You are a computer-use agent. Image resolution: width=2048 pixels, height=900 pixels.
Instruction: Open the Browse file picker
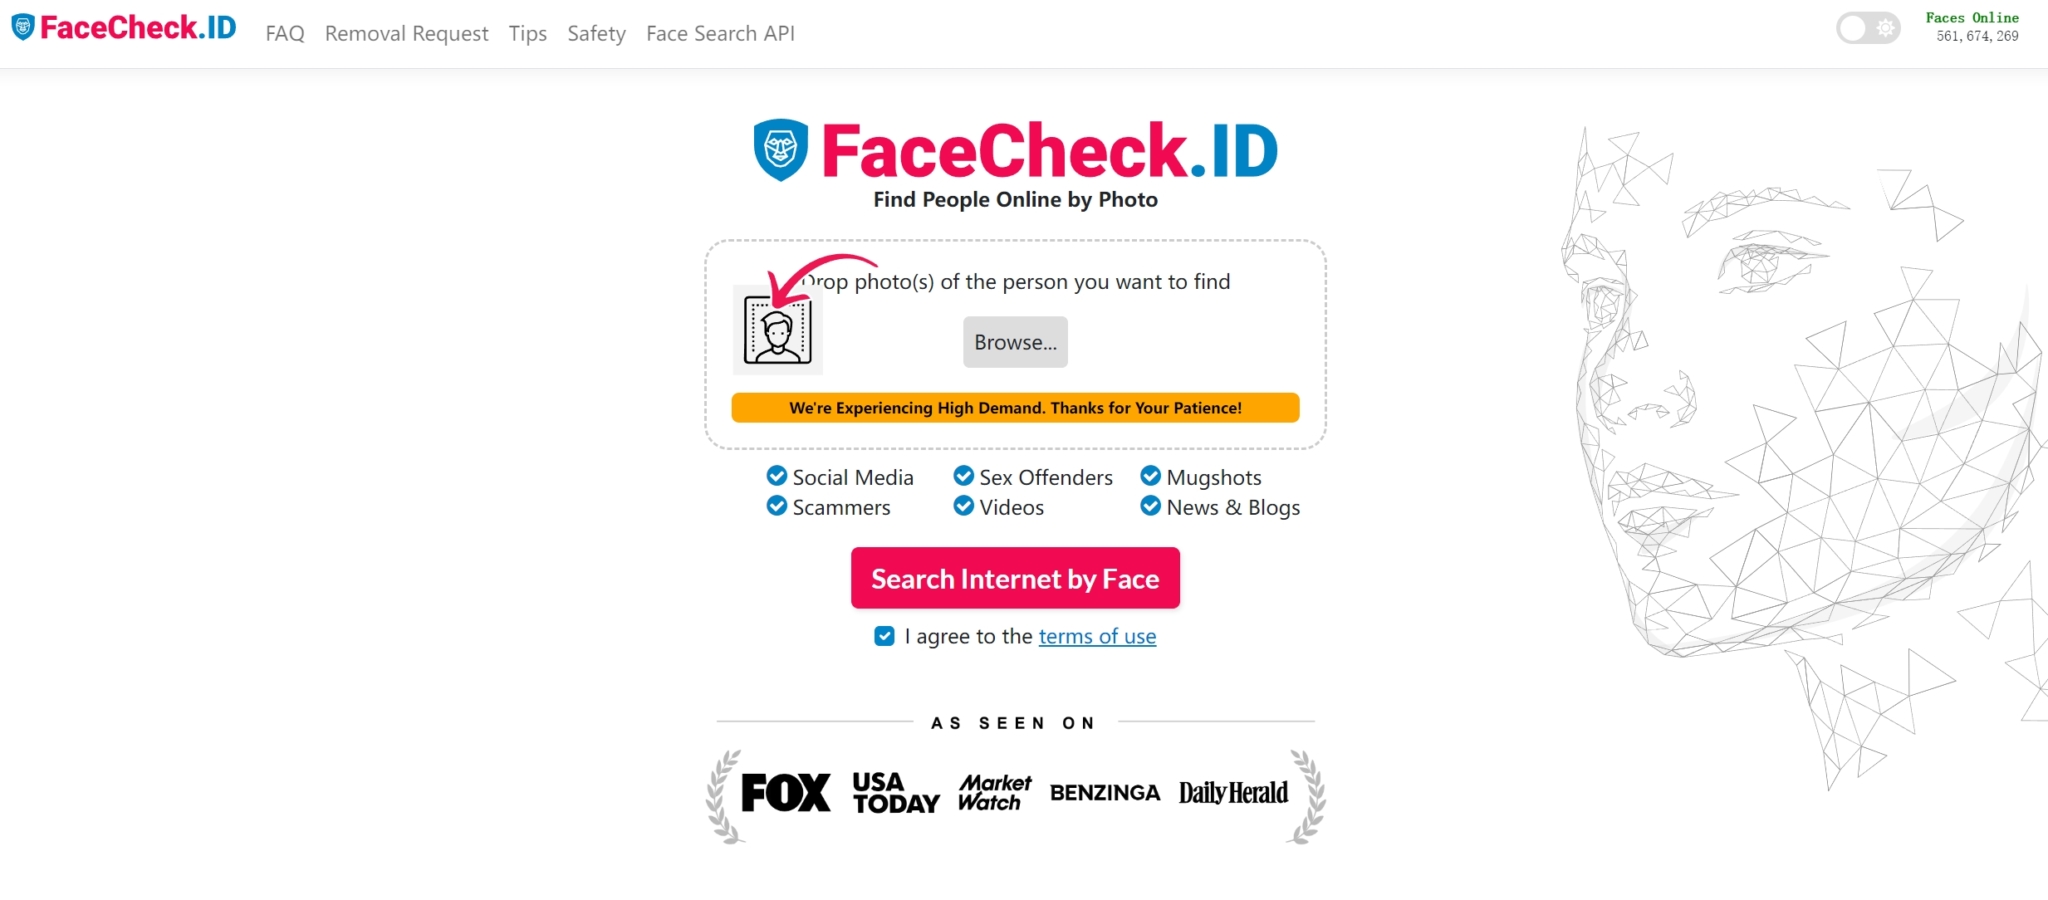pyautogui.click(x=1014, y=341)
